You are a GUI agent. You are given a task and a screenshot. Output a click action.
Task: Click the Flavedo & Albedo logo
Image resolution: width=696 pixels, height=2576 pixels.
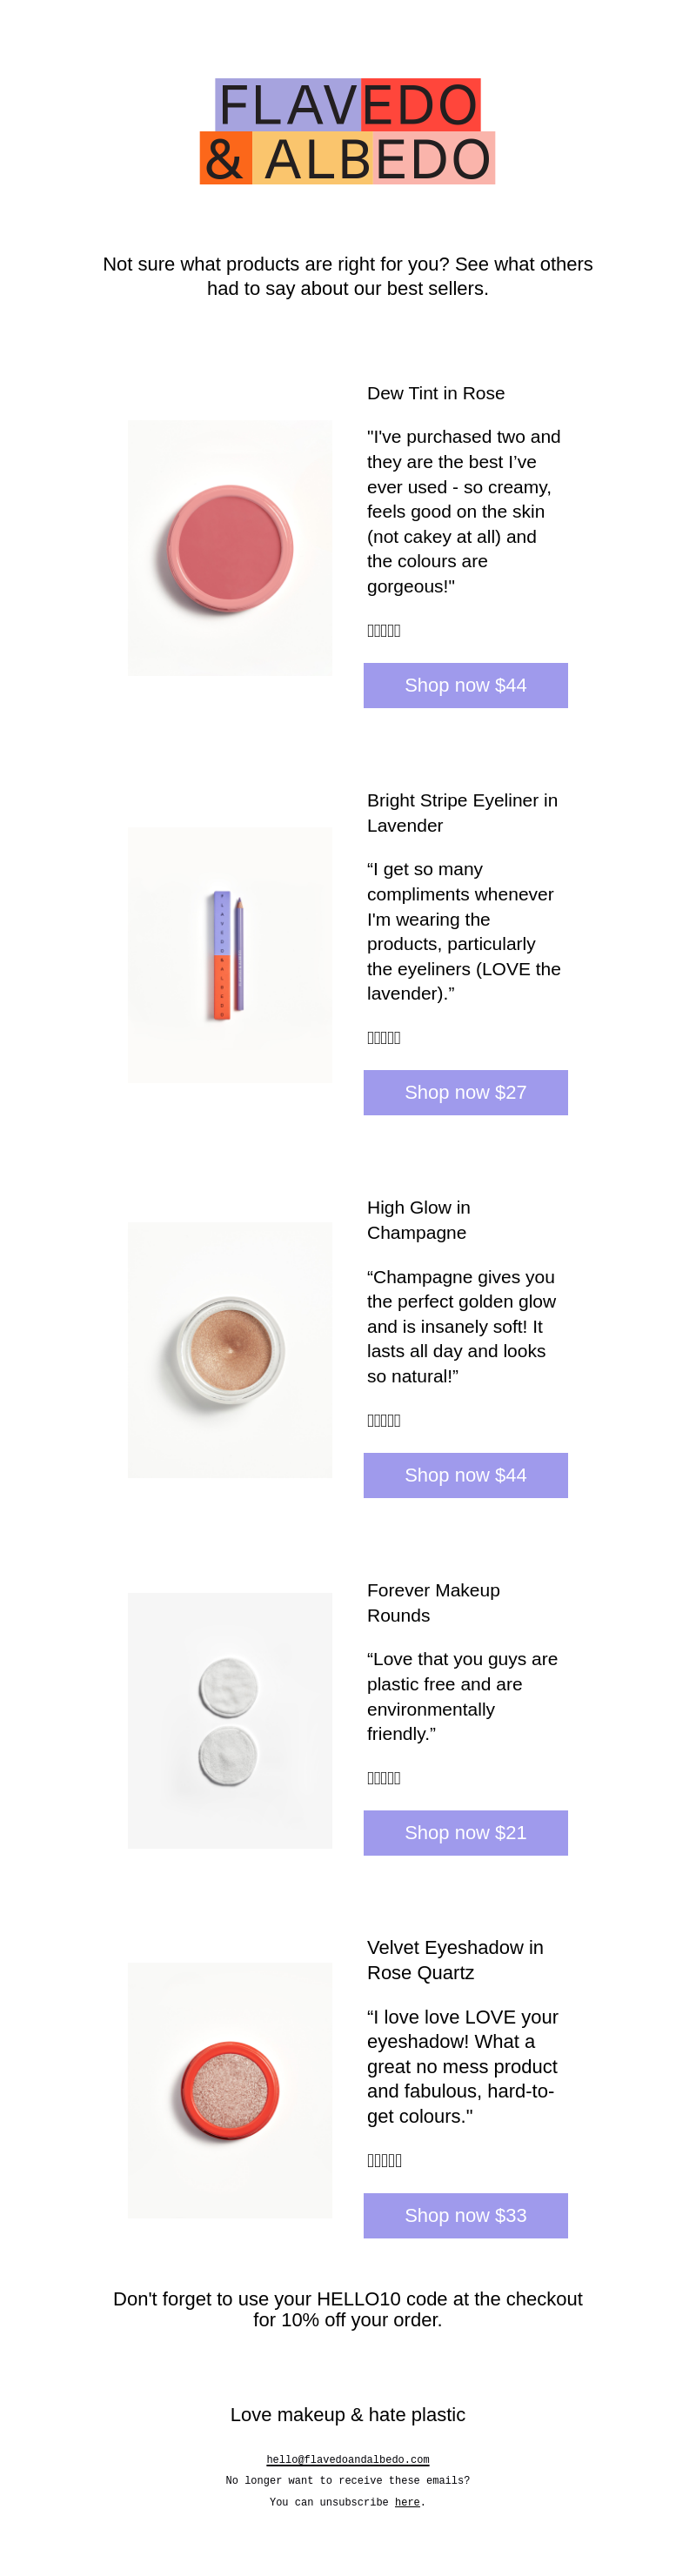click(347, 131)
